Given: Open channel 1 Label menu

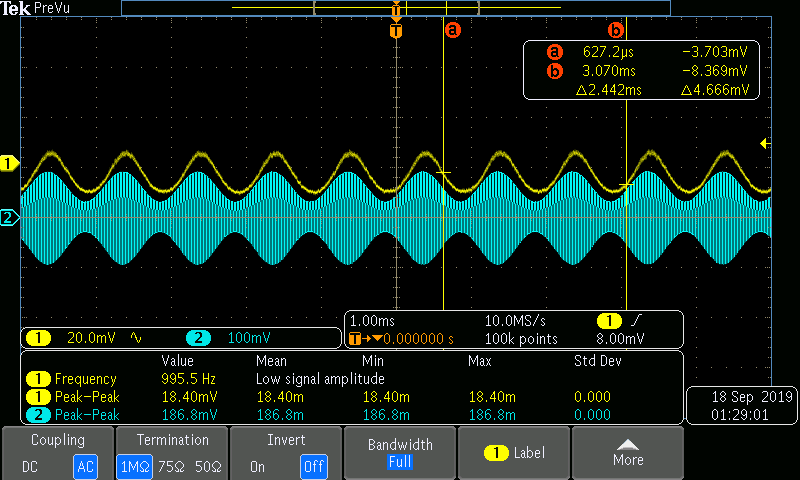Looking at the screenshot, I should 514,453.
